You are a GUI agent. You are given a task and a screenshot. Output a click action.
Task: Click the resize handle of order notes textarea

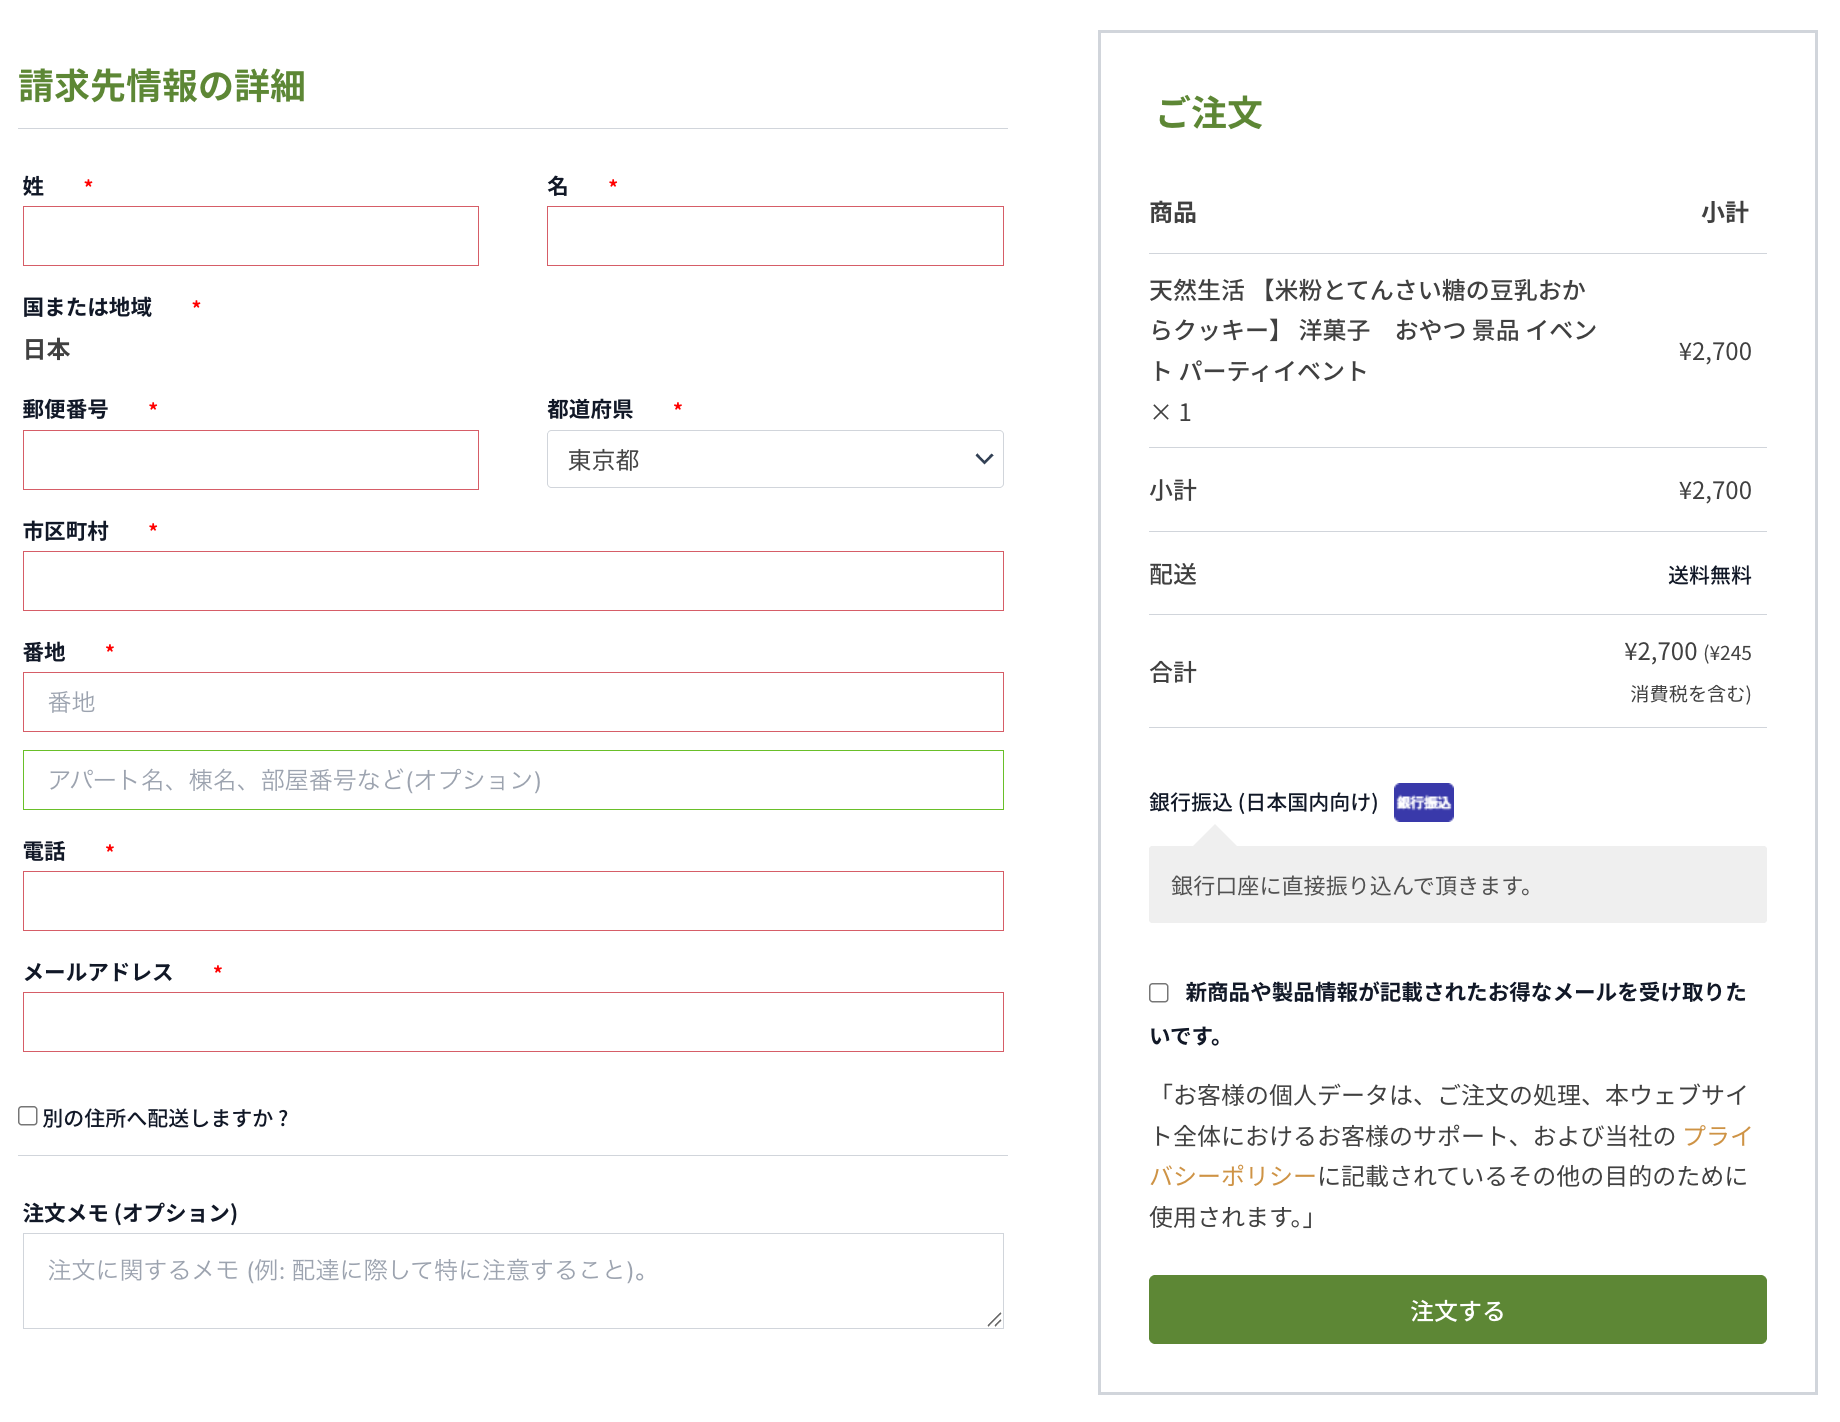[x=994, y=1319]
